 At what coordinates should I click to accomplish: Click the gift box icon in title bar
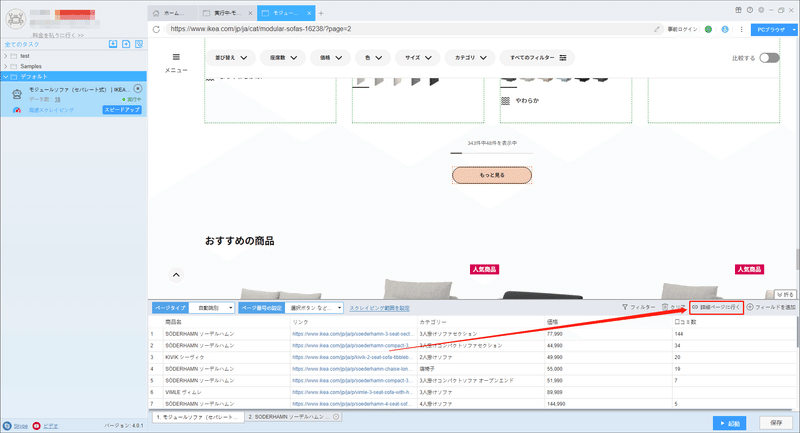pos(738,10)
